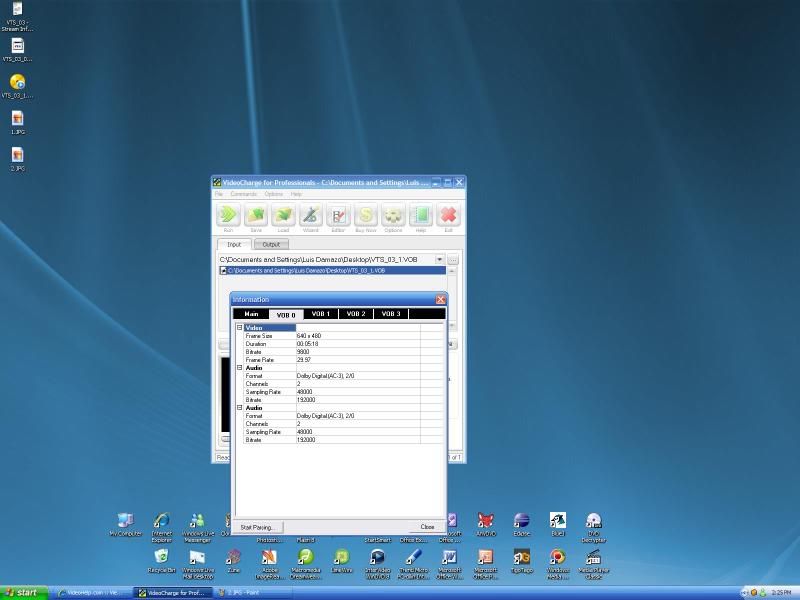Click the Load toolbar icon in VideoCharge
The height and width of the screenshot is (600, 800).
coord(283,215)
